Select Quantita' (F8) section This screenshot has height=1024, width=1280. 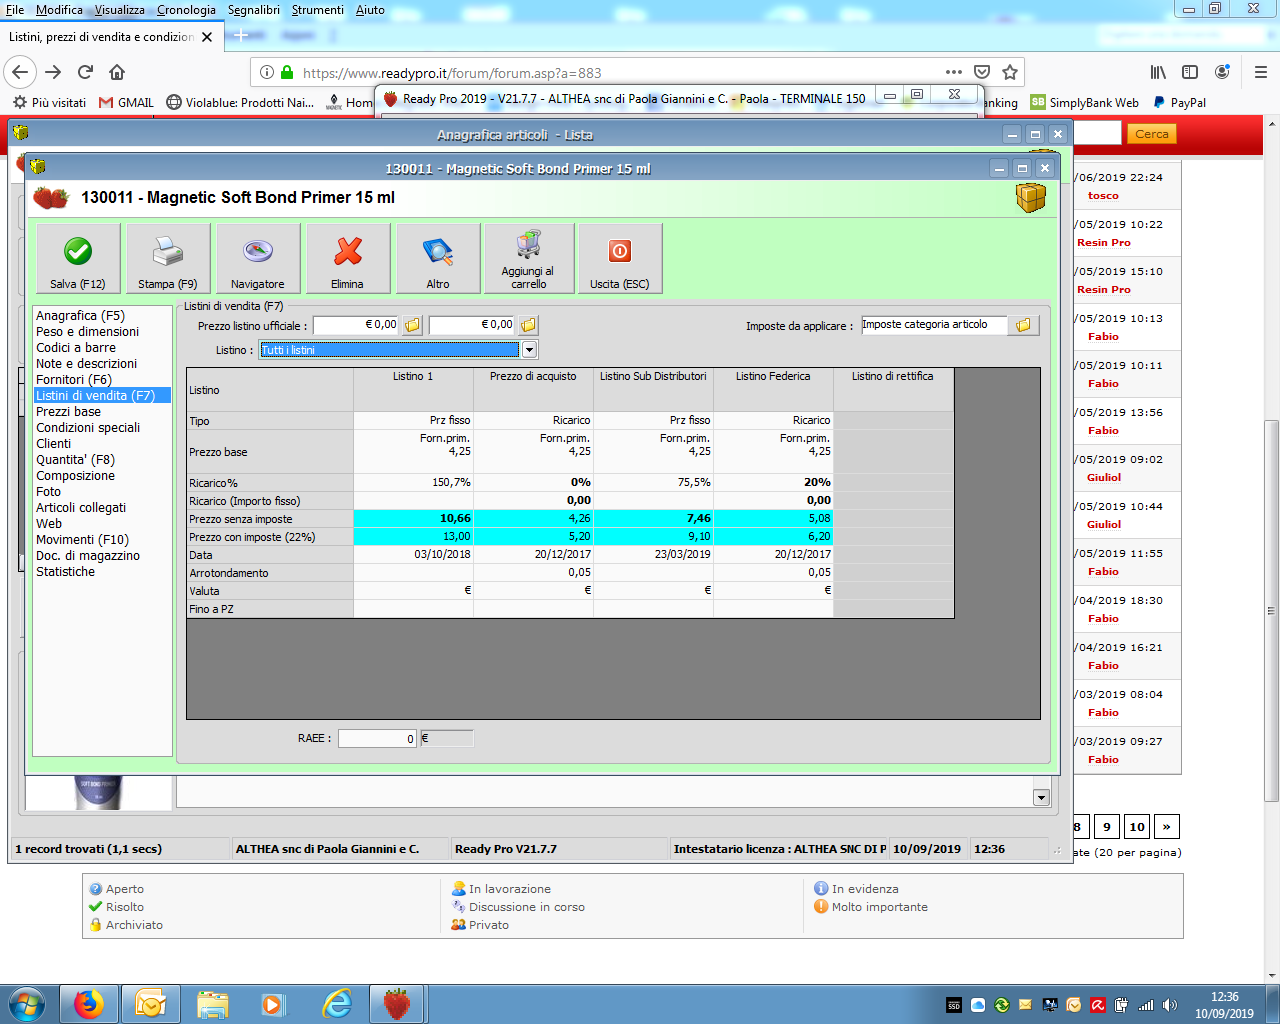(x=75, y=459)
